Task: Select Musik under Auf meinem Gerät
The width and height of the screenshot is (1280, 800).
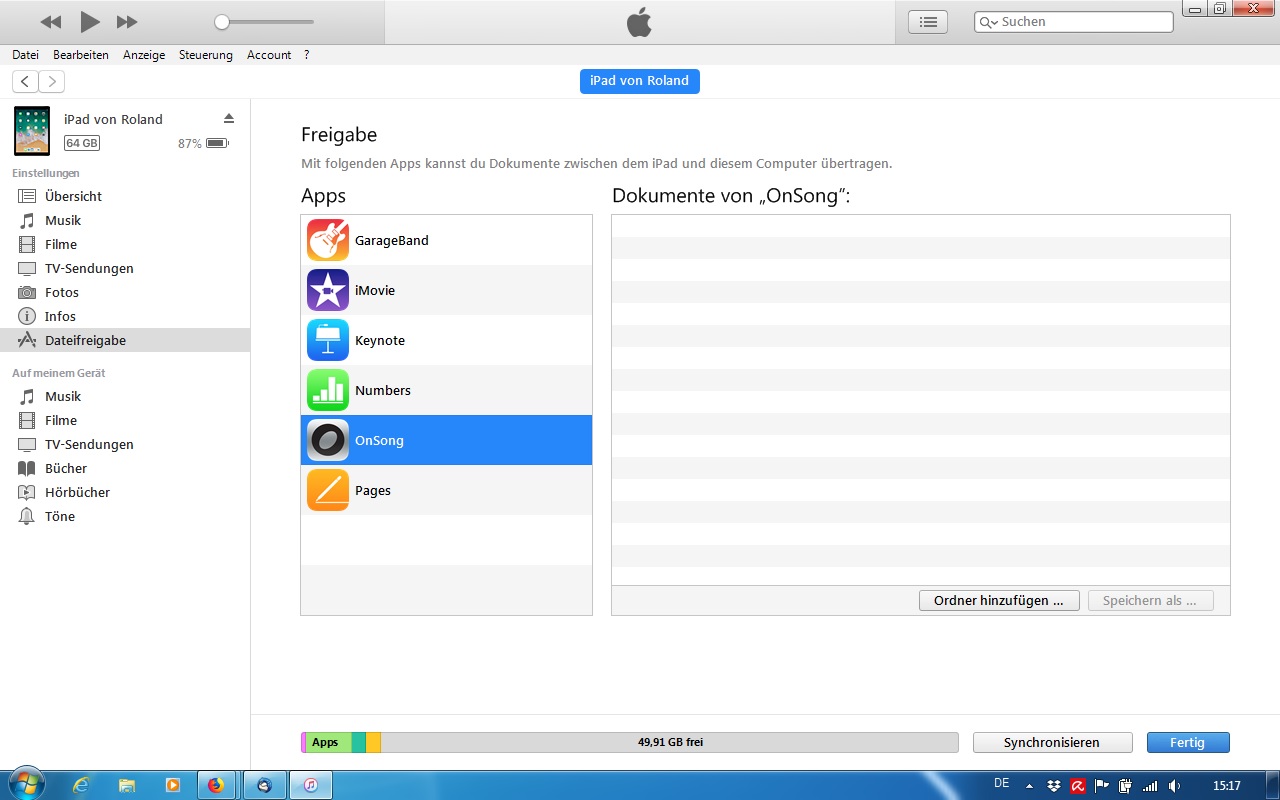Action: (x=125, y=396)
